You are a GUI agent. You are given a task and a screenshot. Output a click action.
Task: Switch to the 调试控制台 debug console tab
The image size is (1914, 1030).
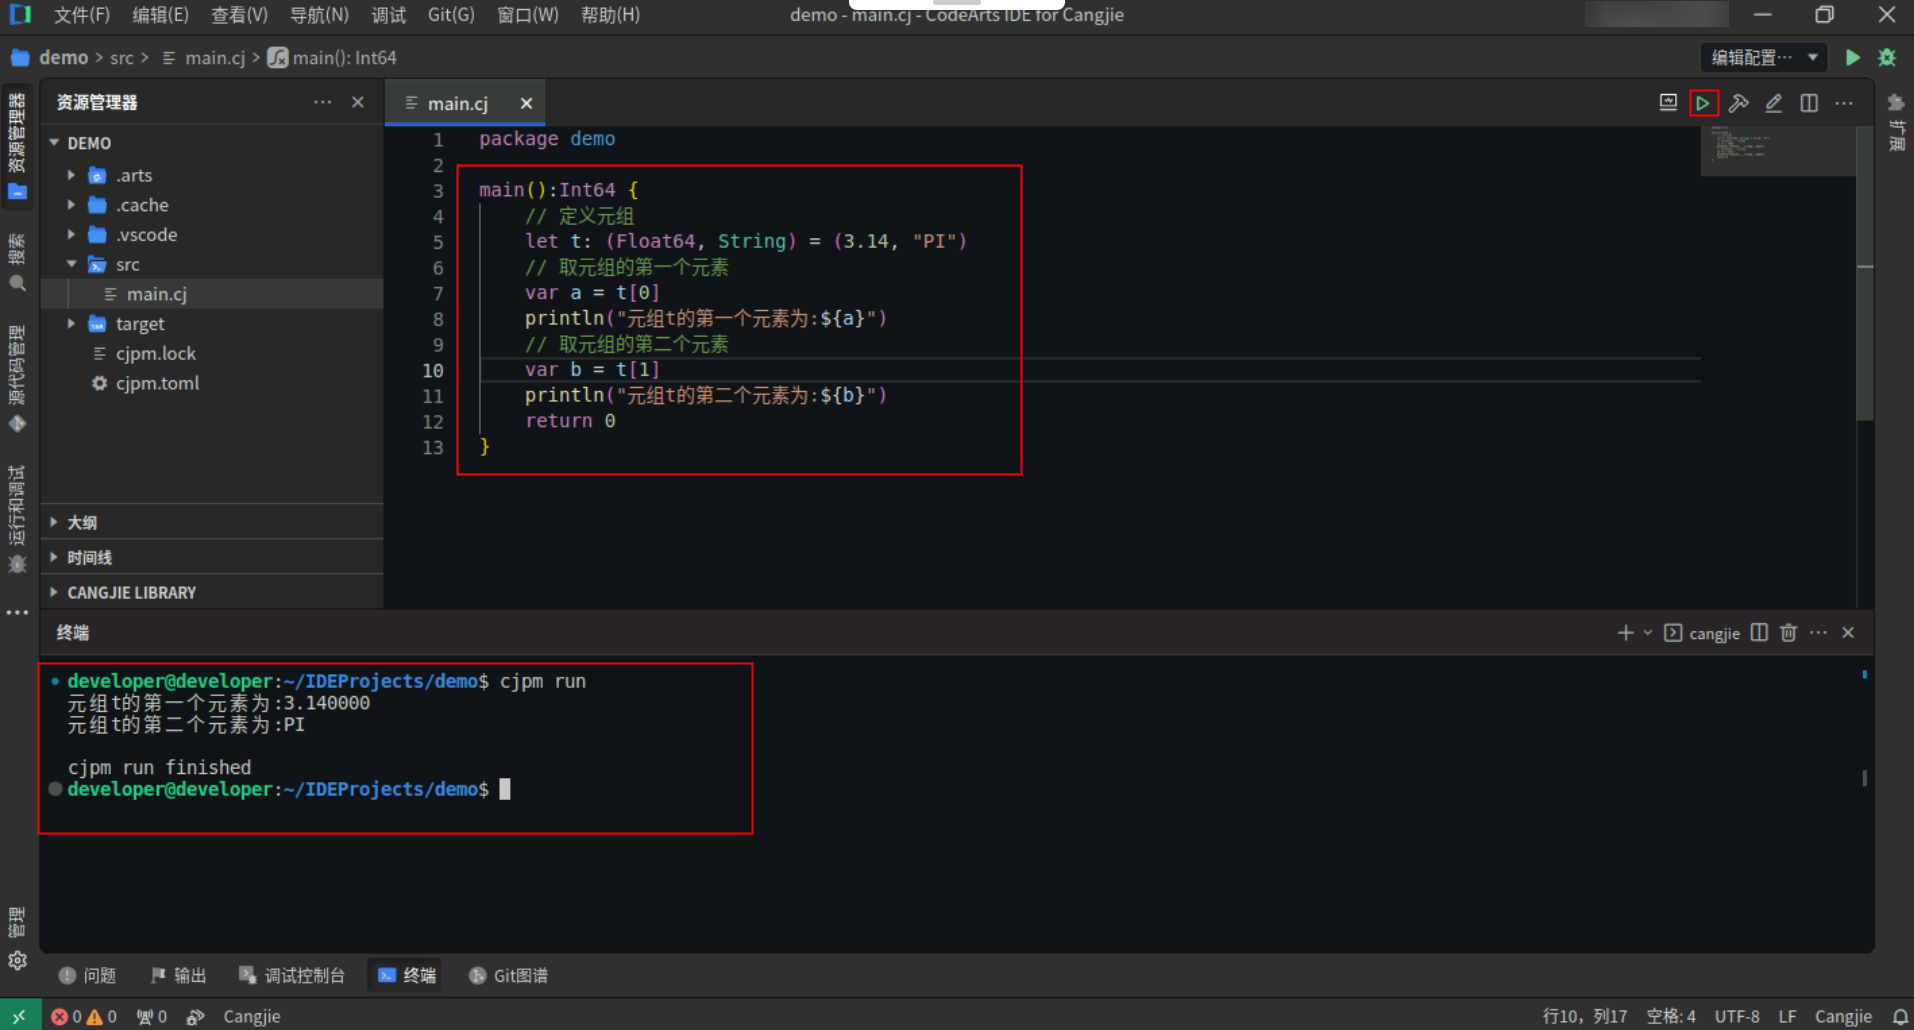(x=291, y=975)
